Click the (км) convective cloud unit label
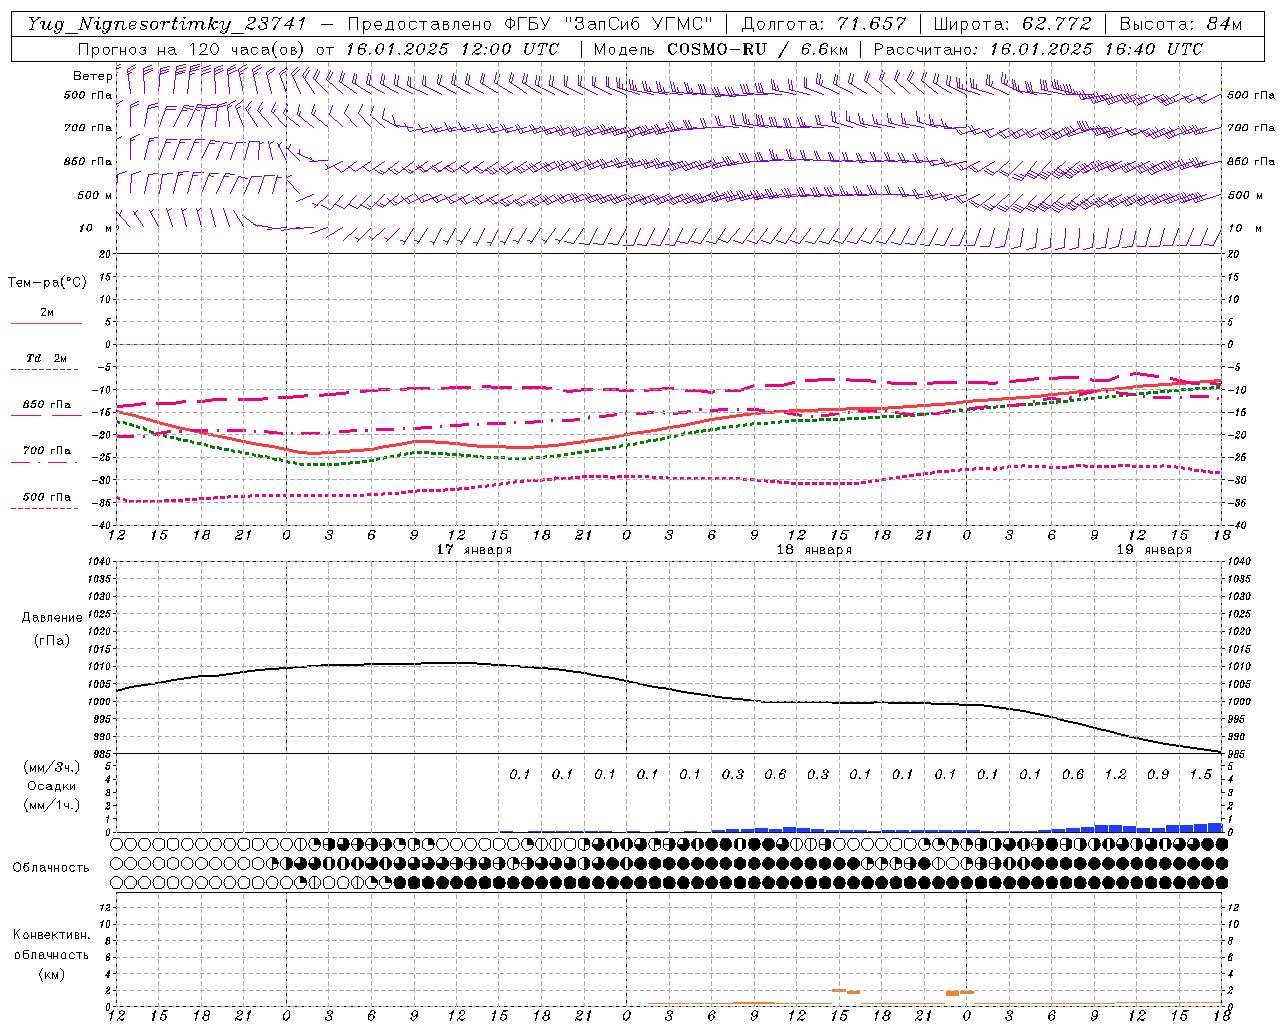This screenshot has height=1024, width=1280. pos(51,974)
